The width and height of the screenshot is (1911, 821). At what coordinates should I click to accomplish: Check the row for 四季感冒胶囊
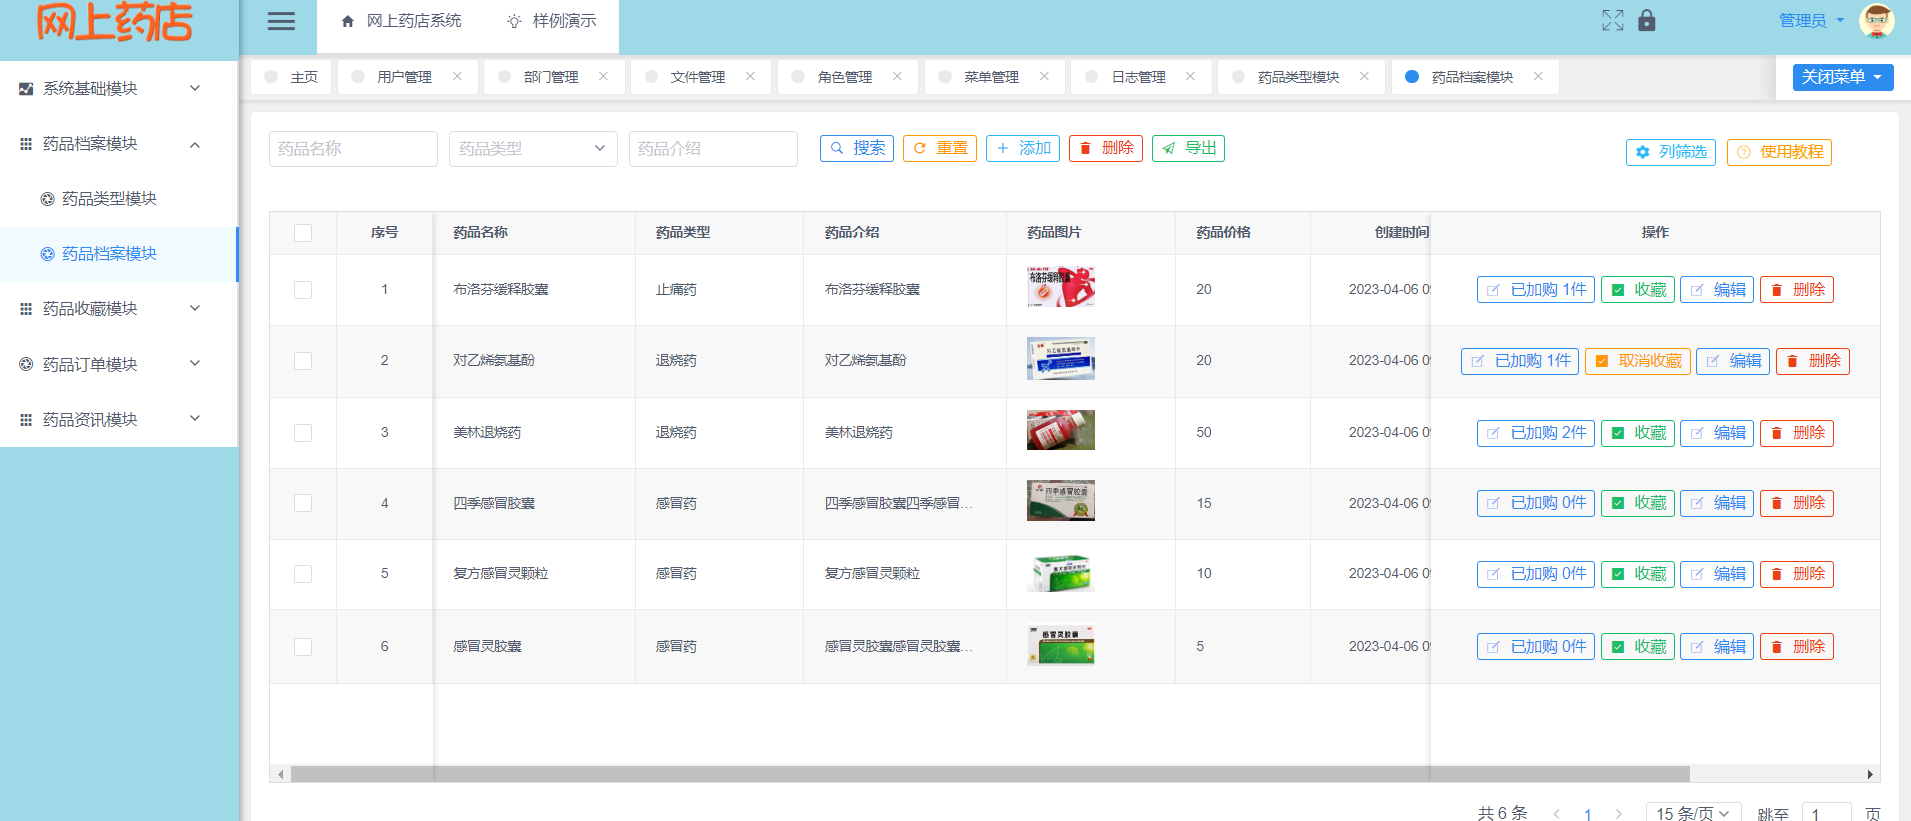pyautogui.click(x=303, y=503)
